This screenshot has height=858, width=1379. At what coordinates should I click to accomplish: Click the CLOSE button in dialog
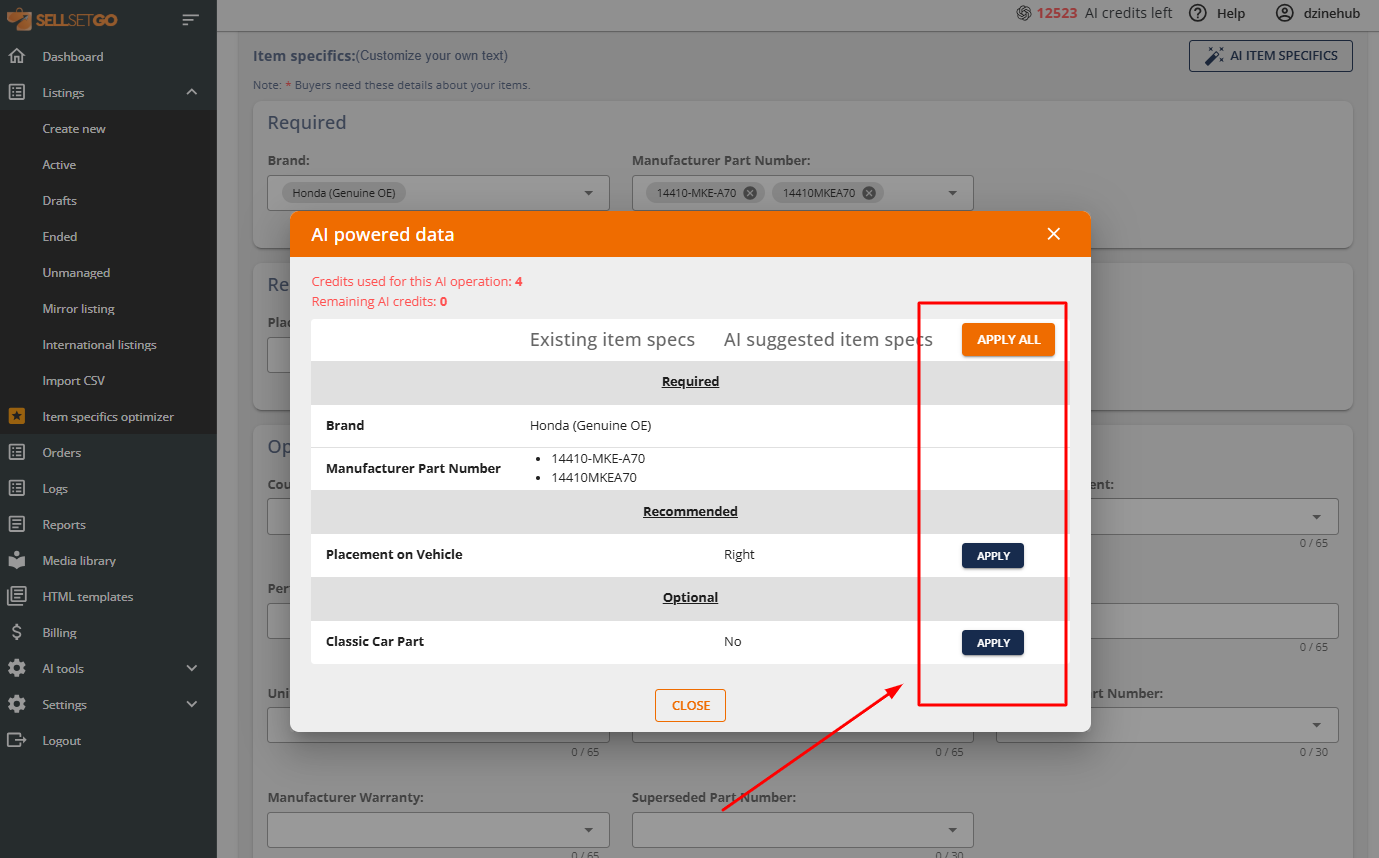(x=690, y=705)
